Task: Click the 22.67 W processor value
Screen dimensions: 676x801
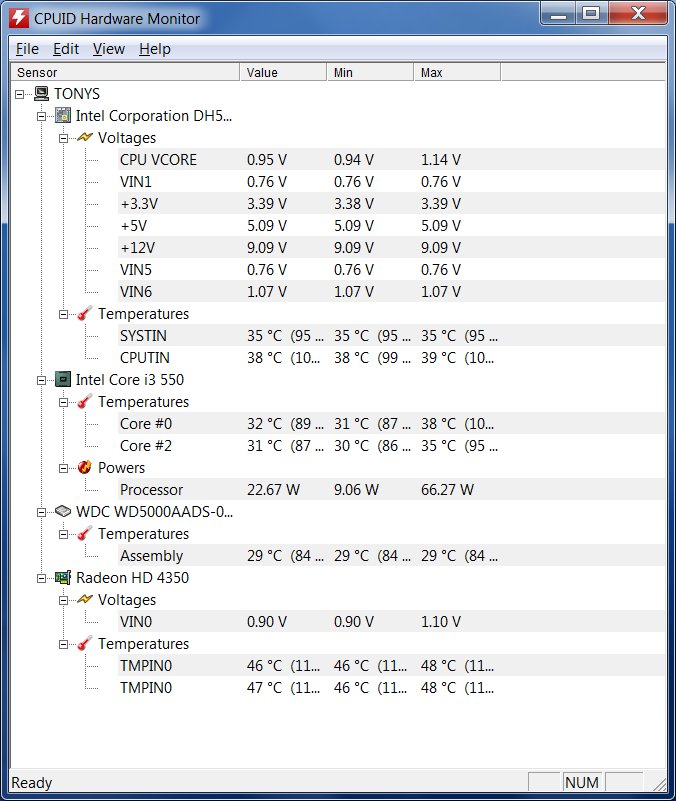Action: click(x=273, y=489)
